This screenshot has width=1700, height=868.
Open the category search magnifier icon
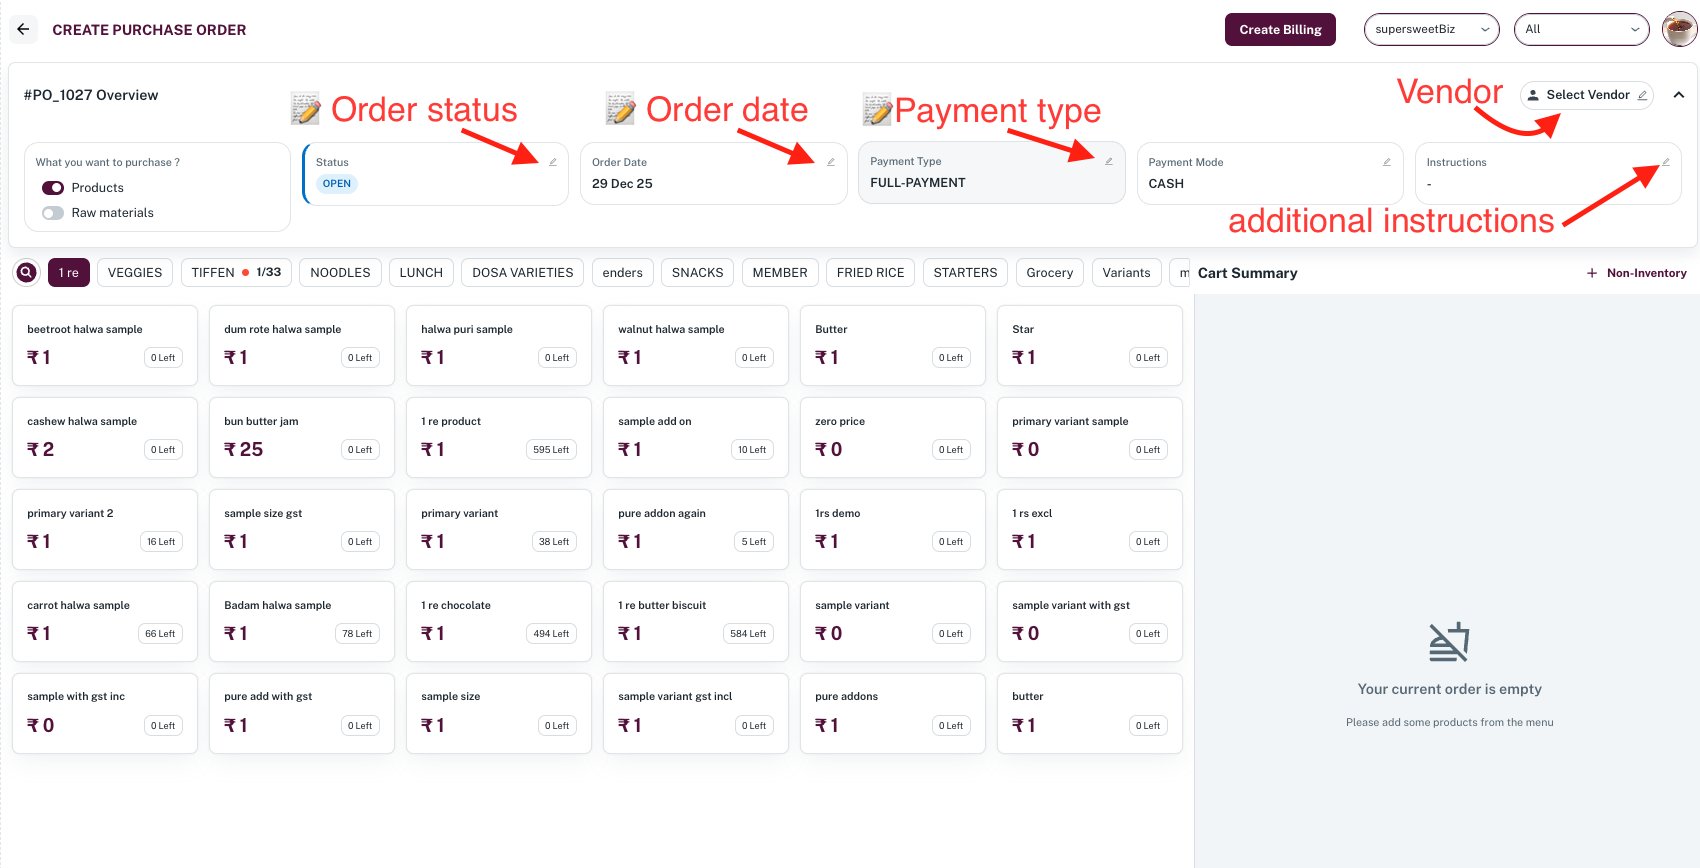pyautogui.click(x=27, y=272)
